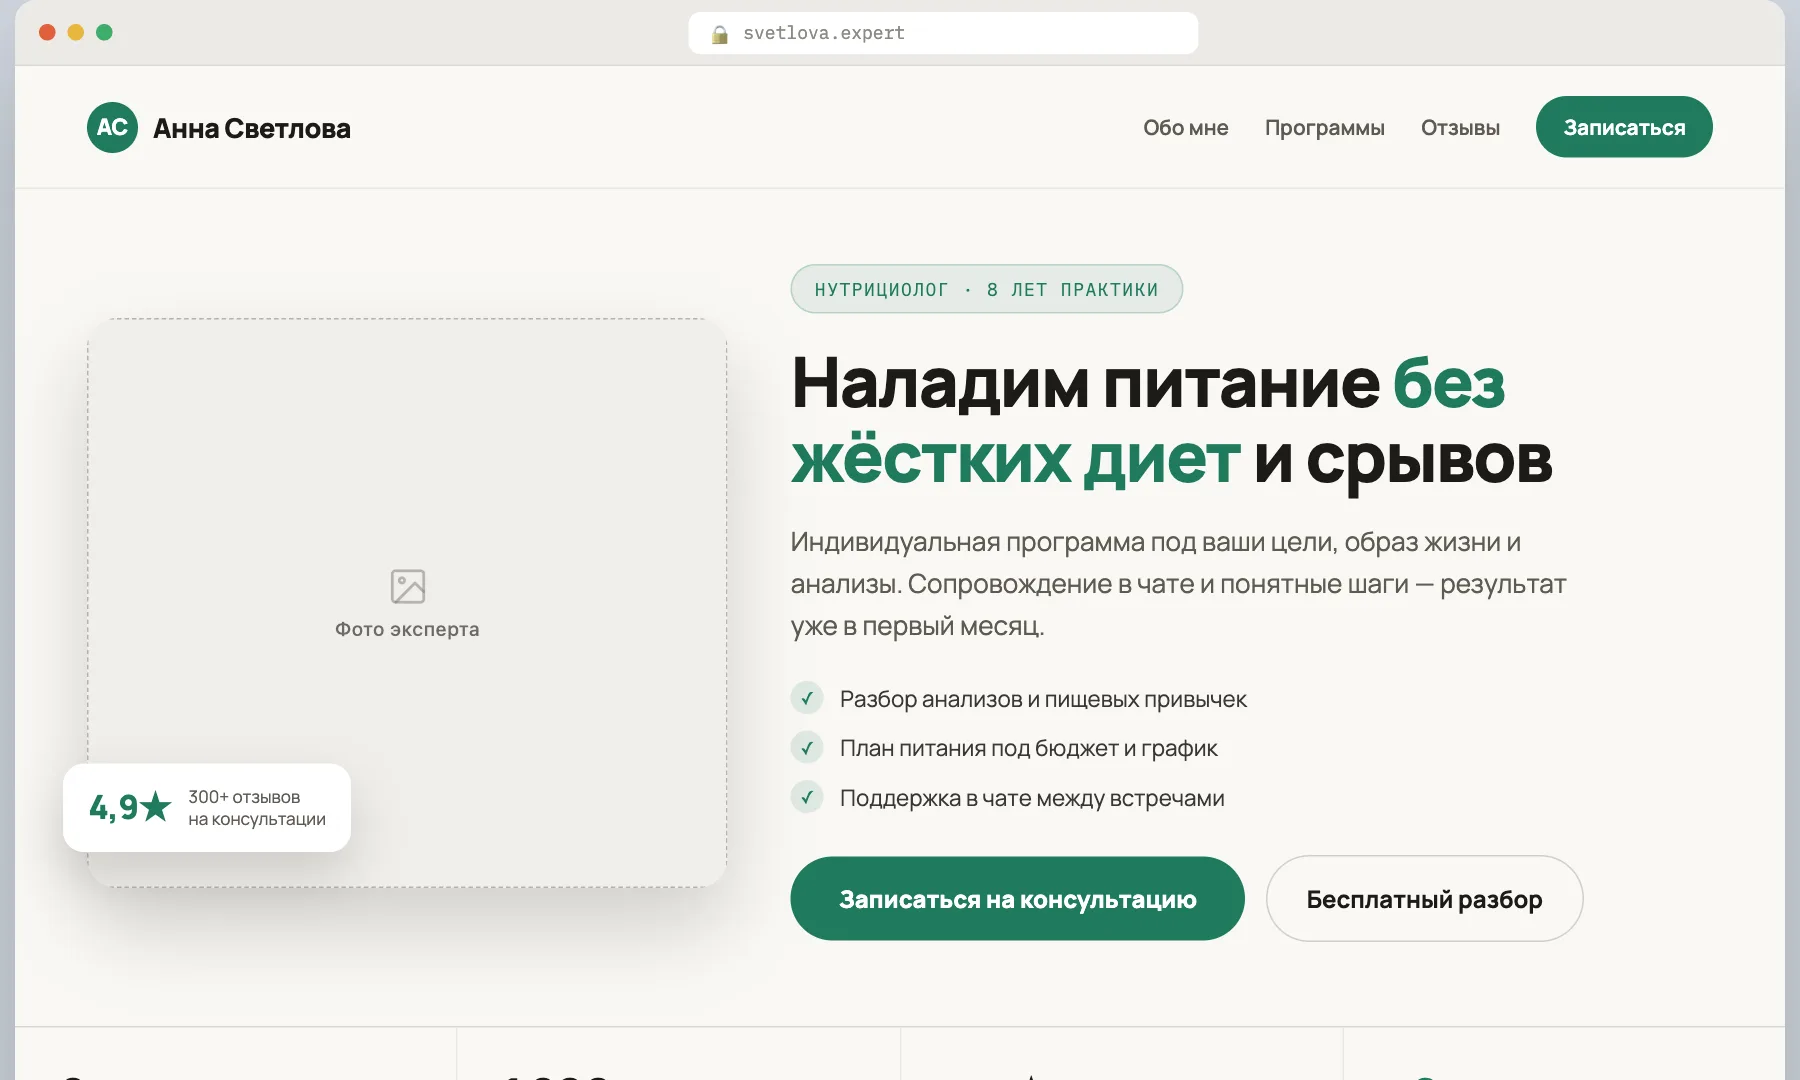Click checkmark beside Поддержка в чате

tap(807, 797)
